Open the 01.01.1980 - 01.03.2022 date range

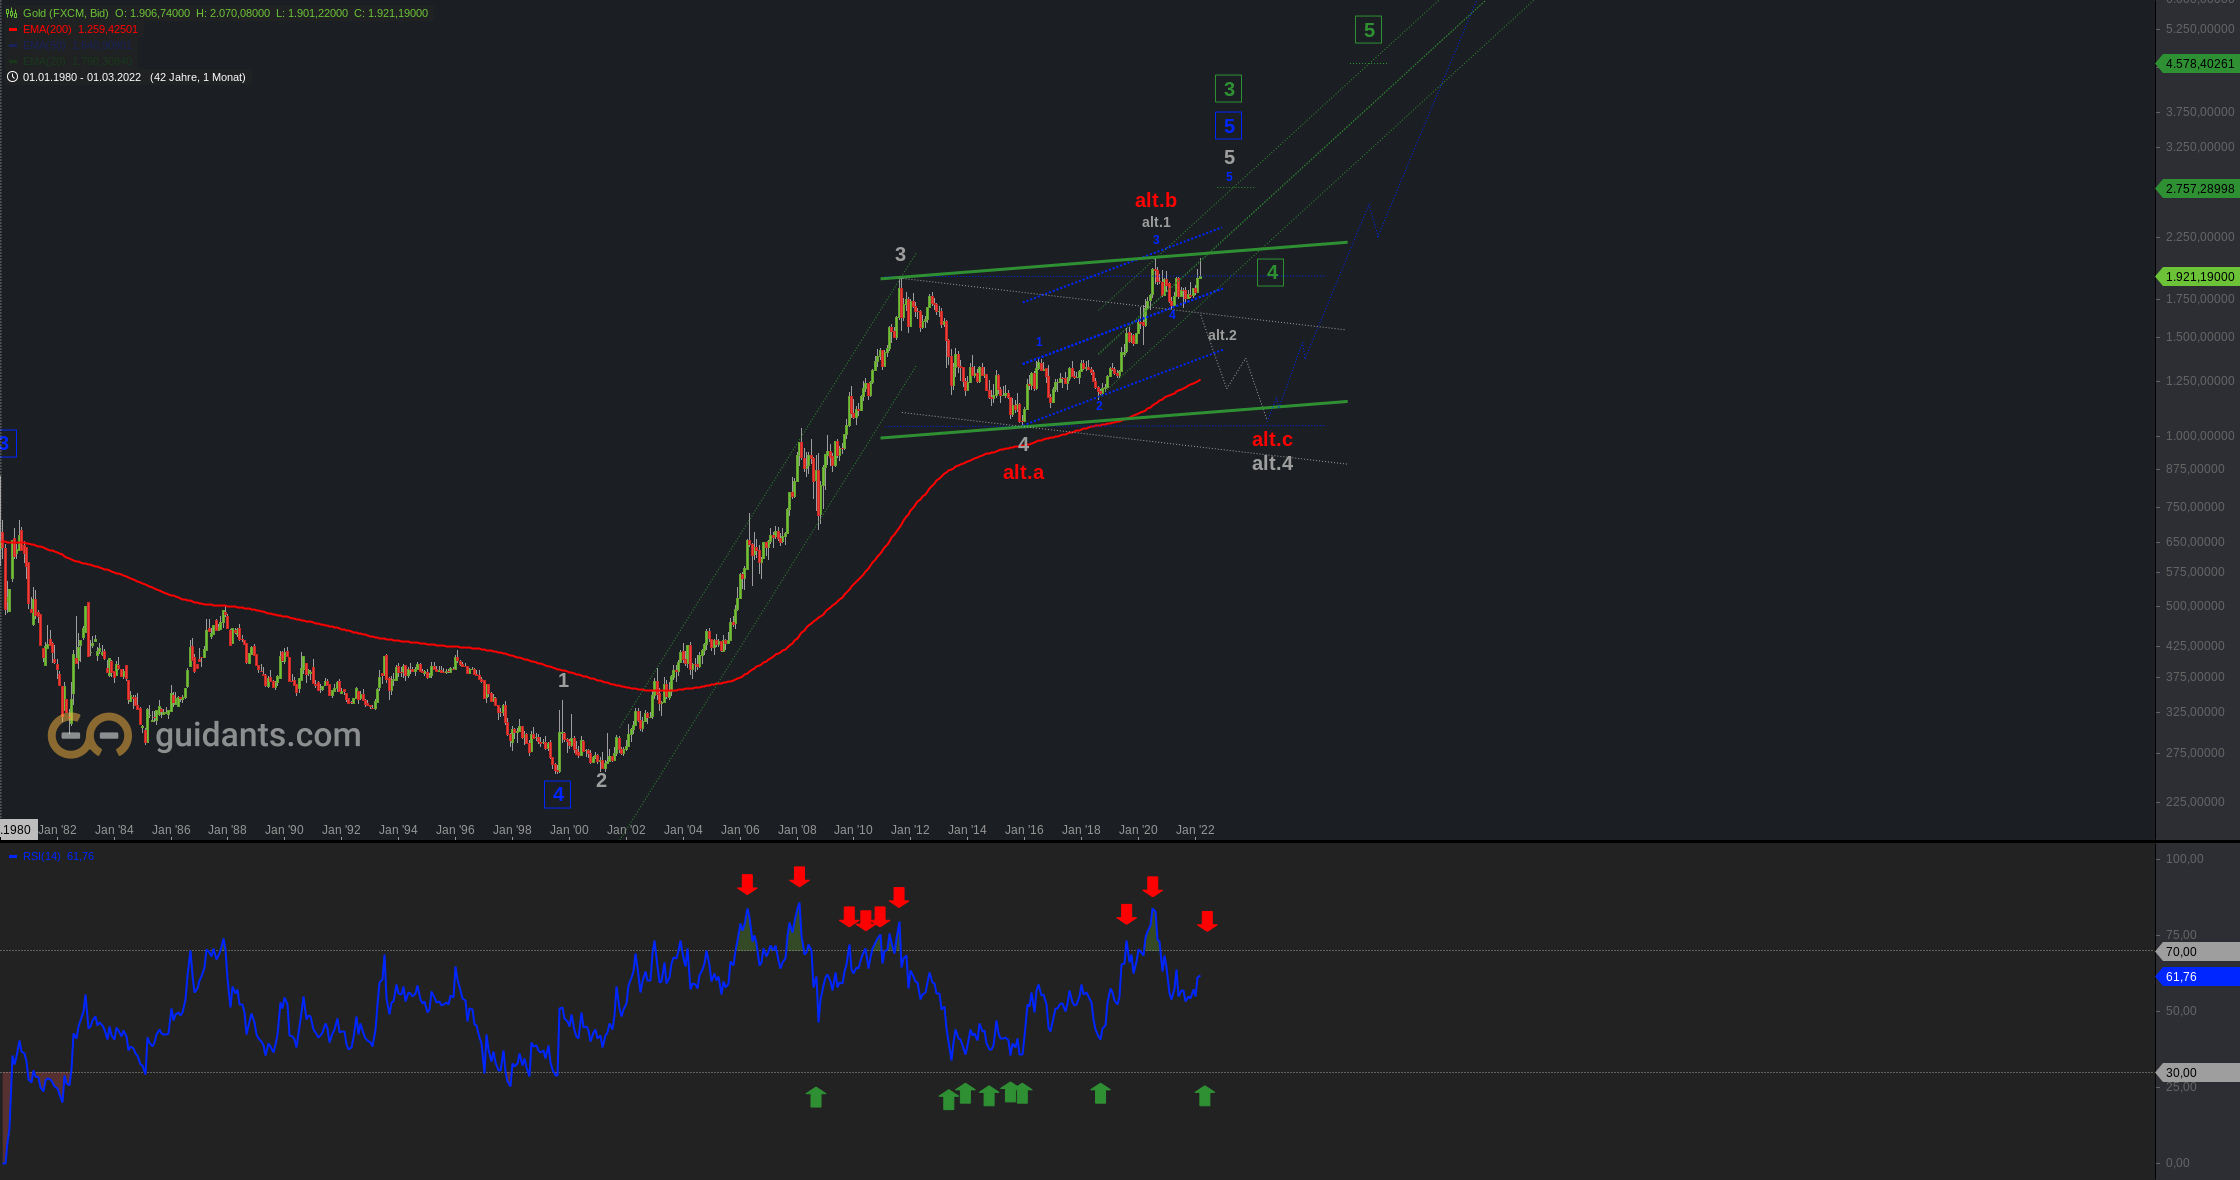pyautogui.click(x=82, y=77)
